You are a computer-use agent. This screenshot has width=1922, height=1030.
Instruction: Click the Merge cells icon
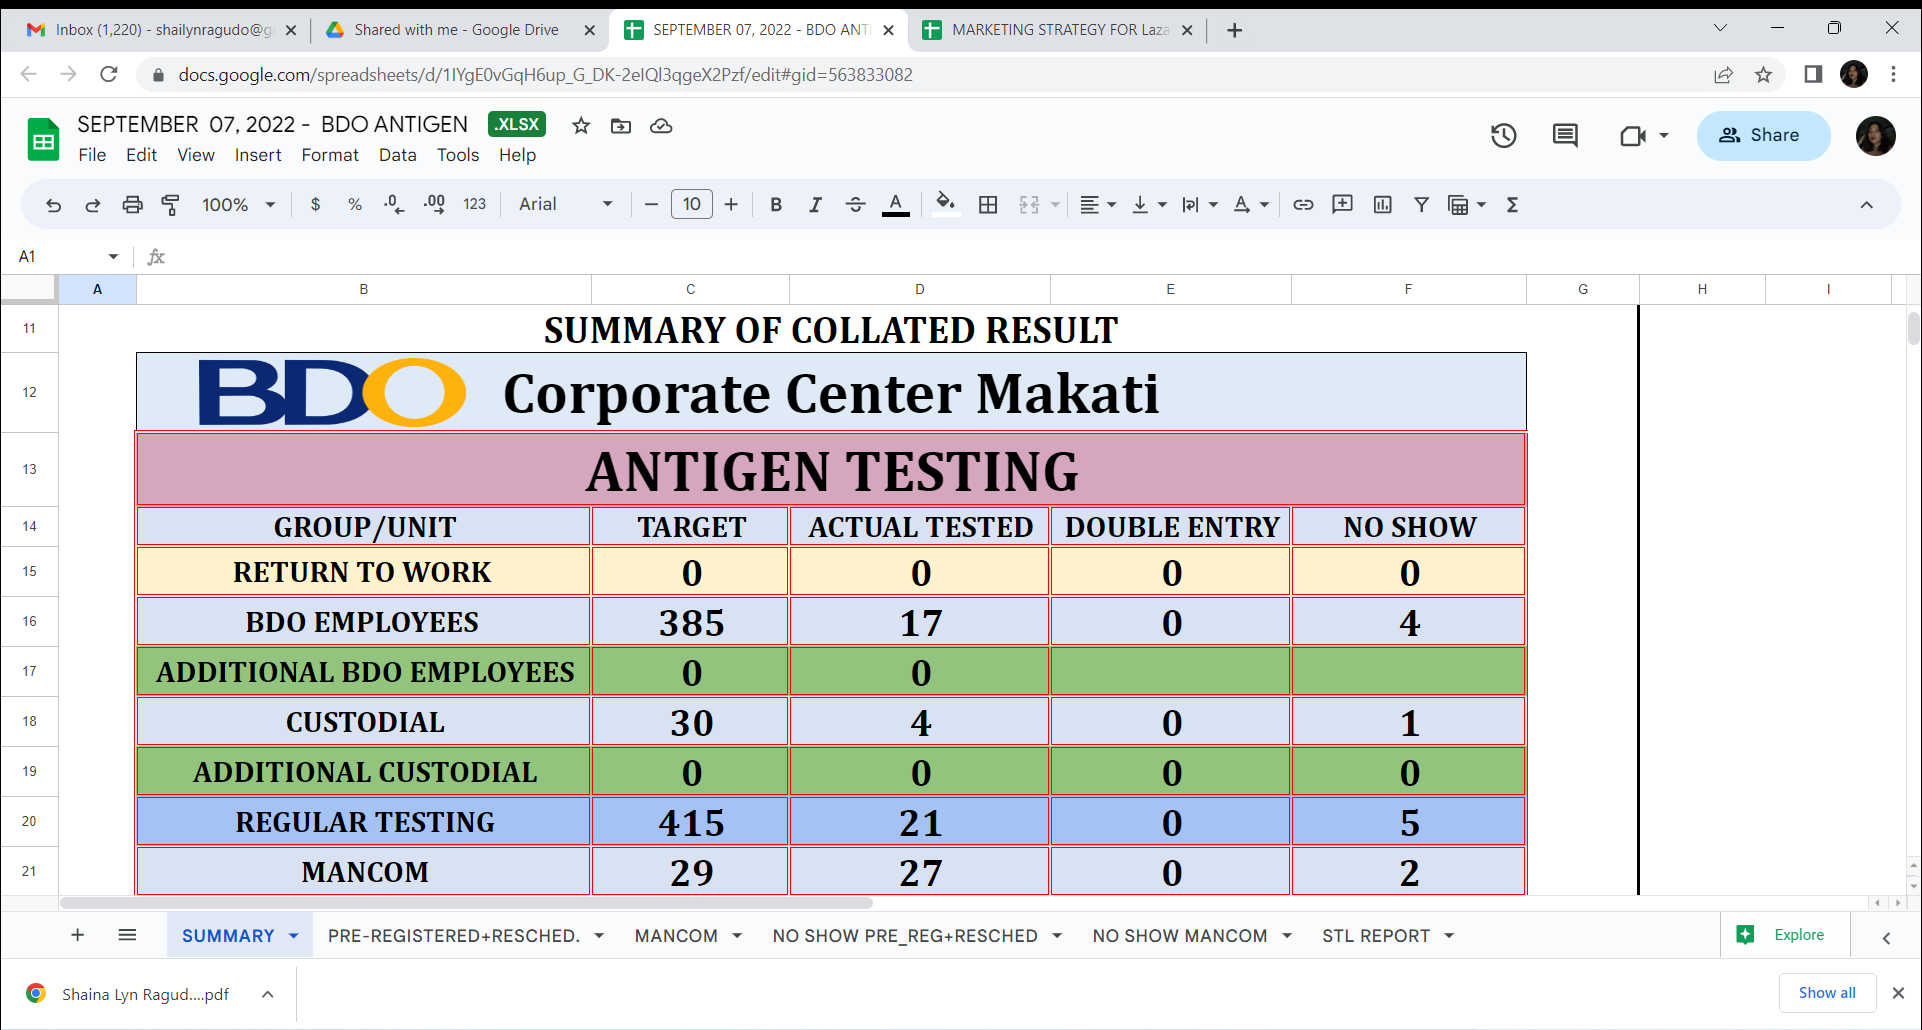[x=1029, y=205]
